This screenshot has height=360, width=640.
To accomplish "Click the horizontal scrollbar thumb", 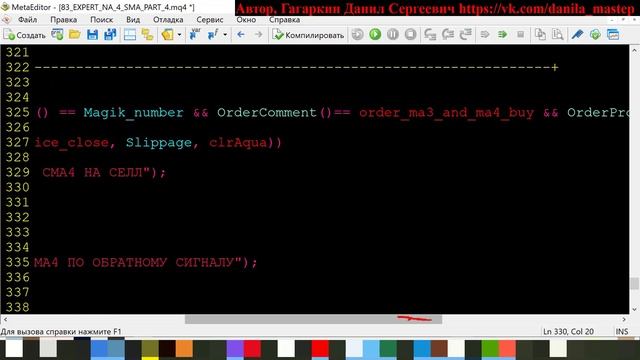I will (313, 319).
